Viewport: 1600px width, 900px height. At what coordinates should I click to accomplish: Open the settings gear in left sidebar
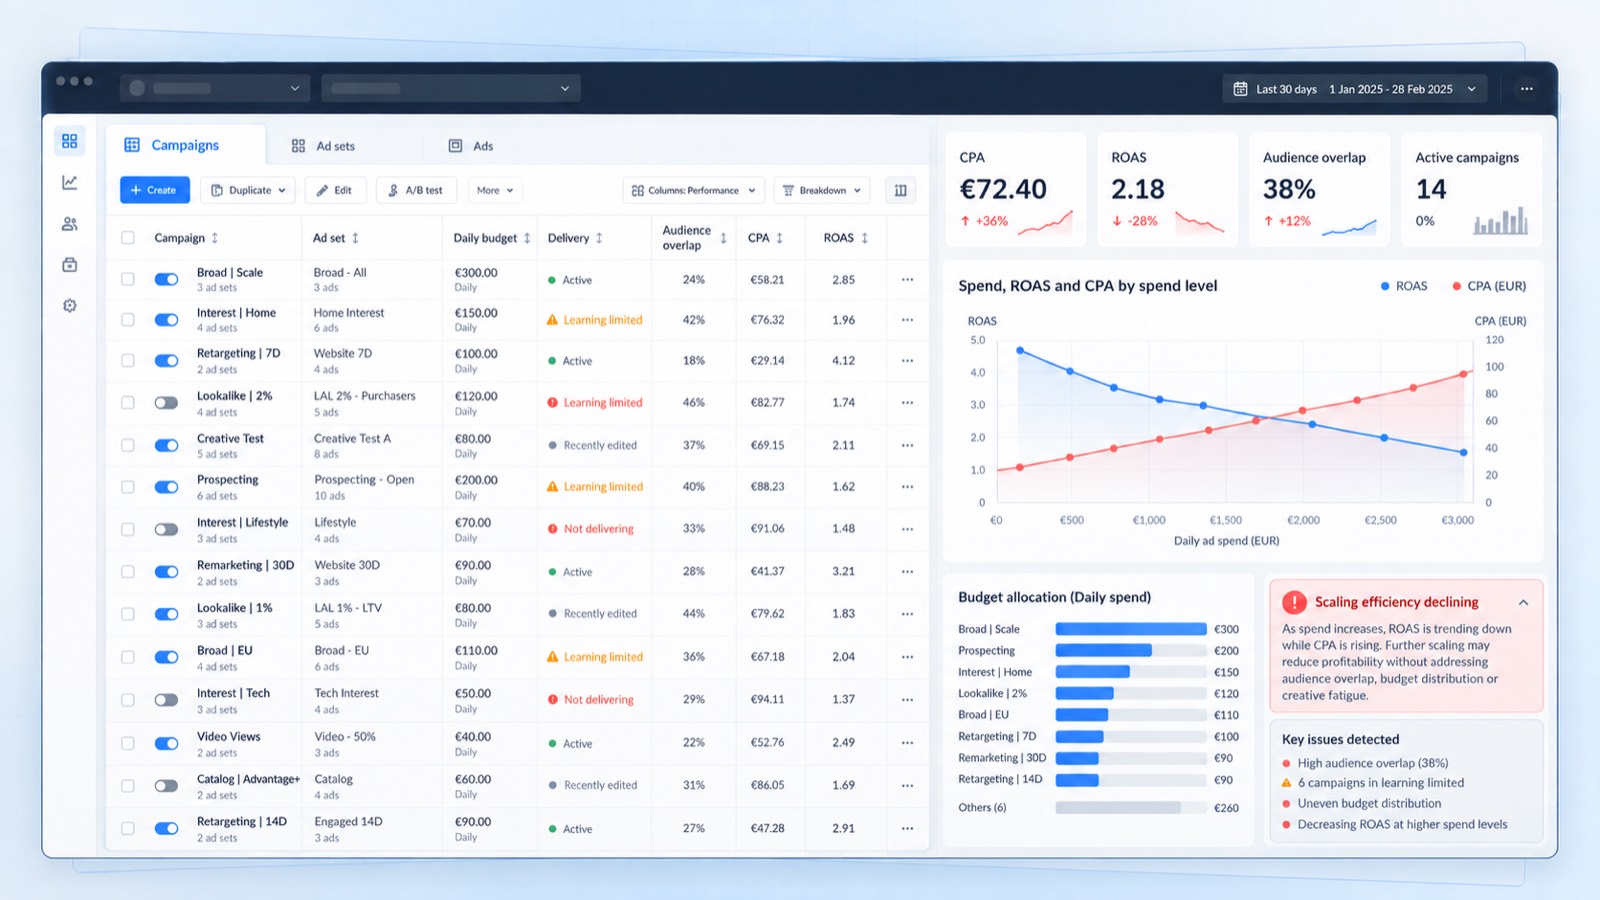click(x=69, y=306)
